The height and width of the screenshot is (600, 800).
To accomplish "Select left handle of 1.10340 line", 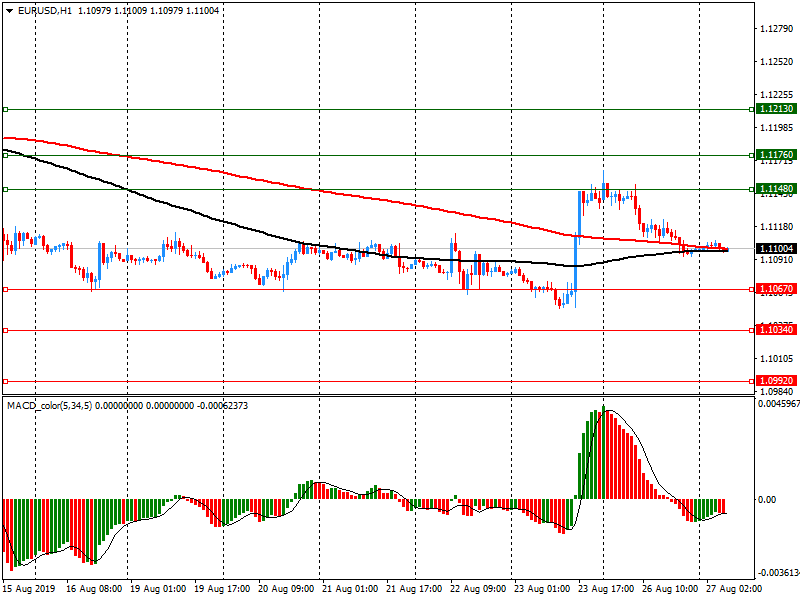I will tap(6, 330).
